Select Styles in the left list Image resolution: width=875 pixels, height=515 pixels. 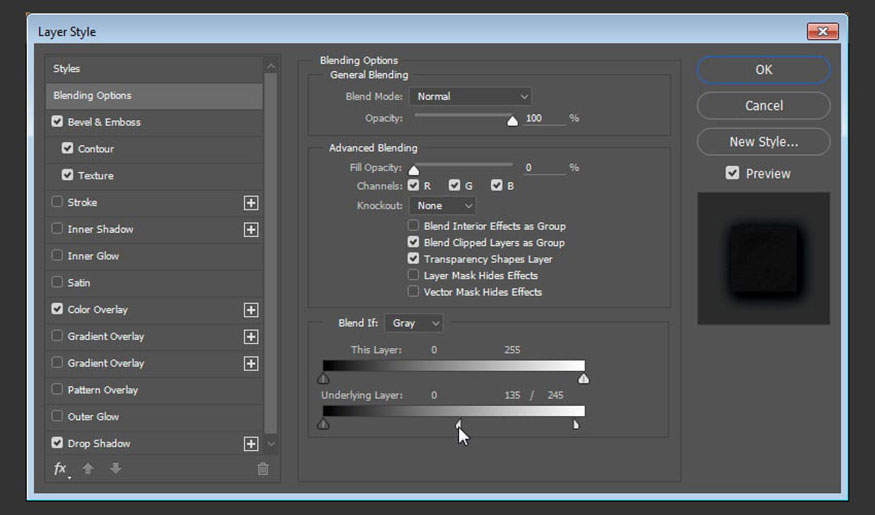154,69
